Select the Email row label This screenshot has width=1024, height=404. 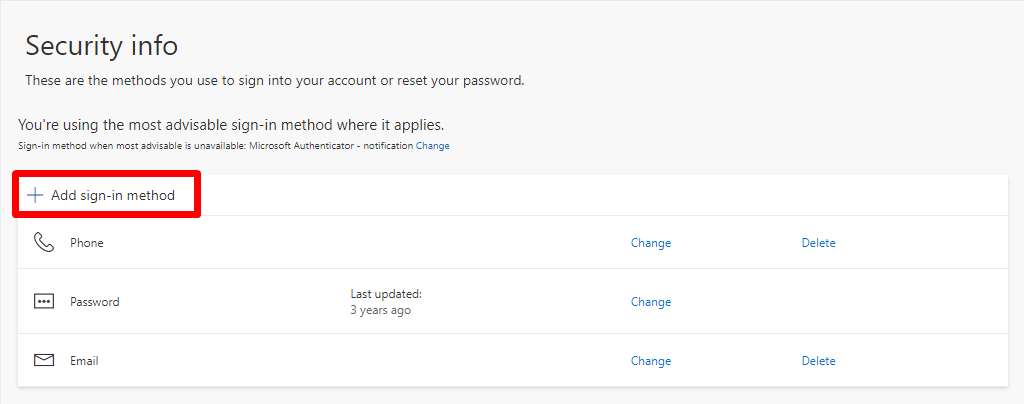pos(84,360)
